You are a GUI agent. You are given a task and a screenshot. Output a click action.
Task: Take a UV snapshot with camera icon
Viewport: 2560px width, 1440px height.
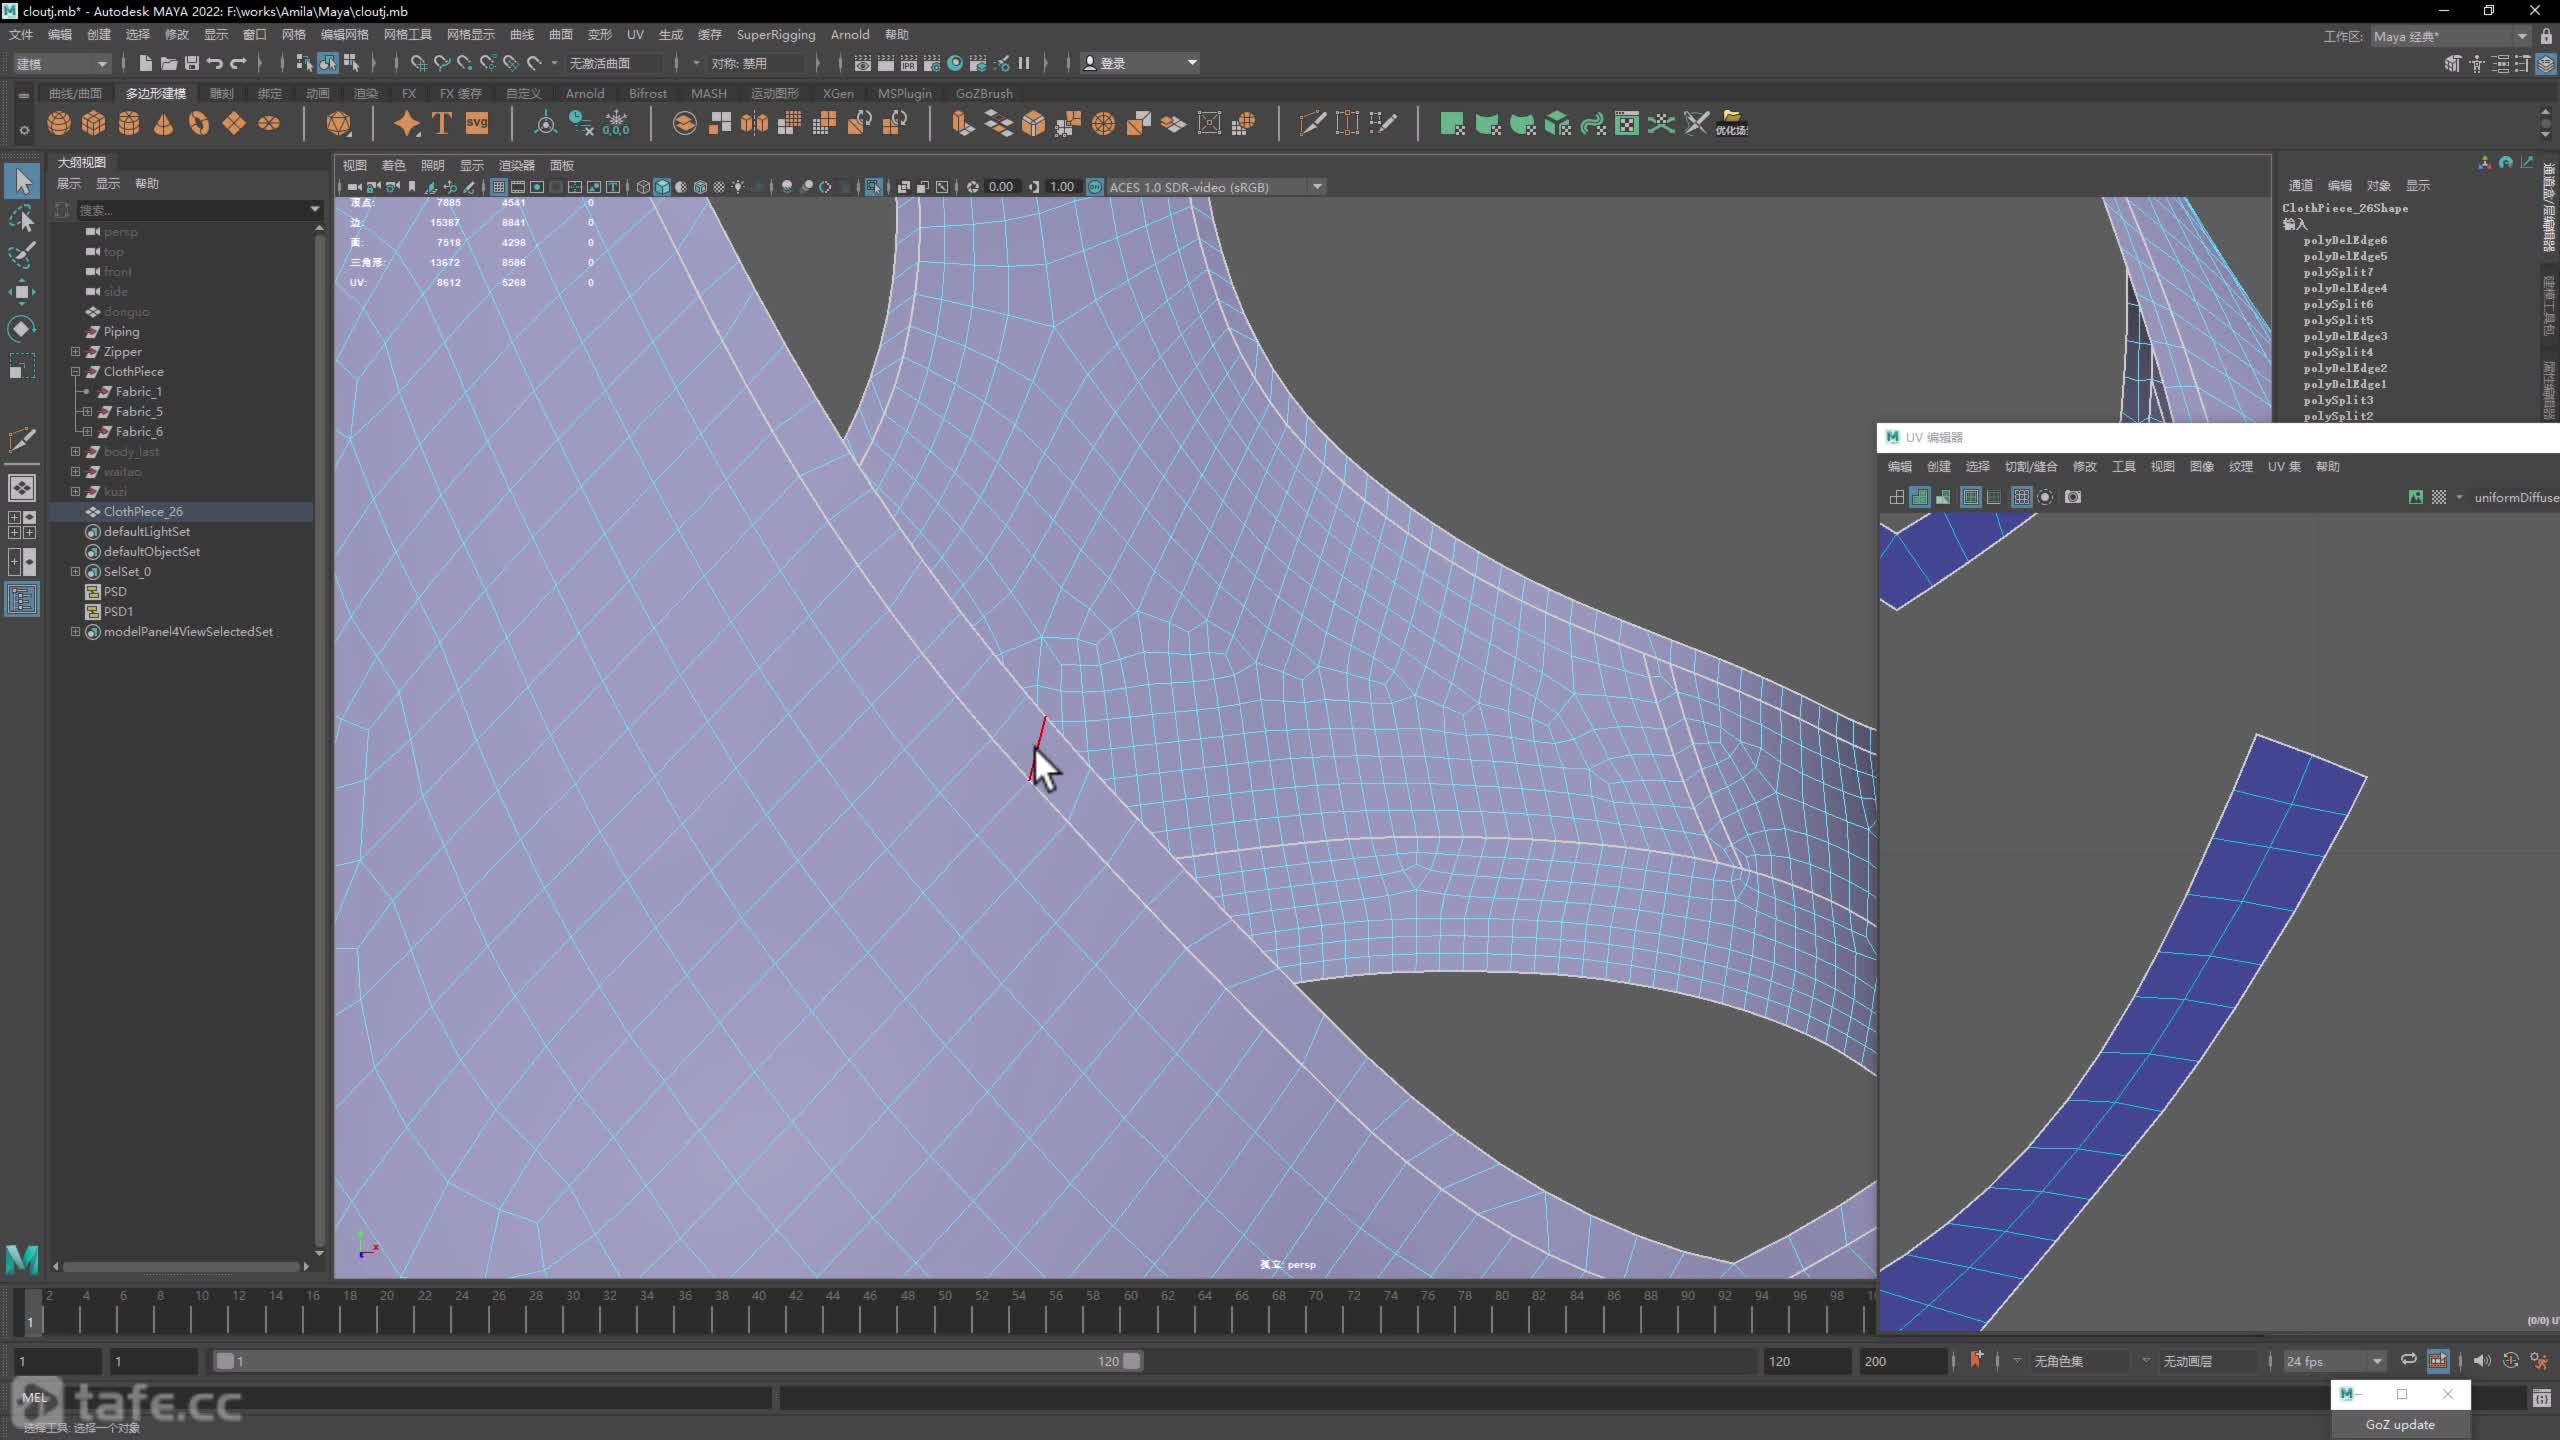pyautogui.click(x=2073, y=497)
